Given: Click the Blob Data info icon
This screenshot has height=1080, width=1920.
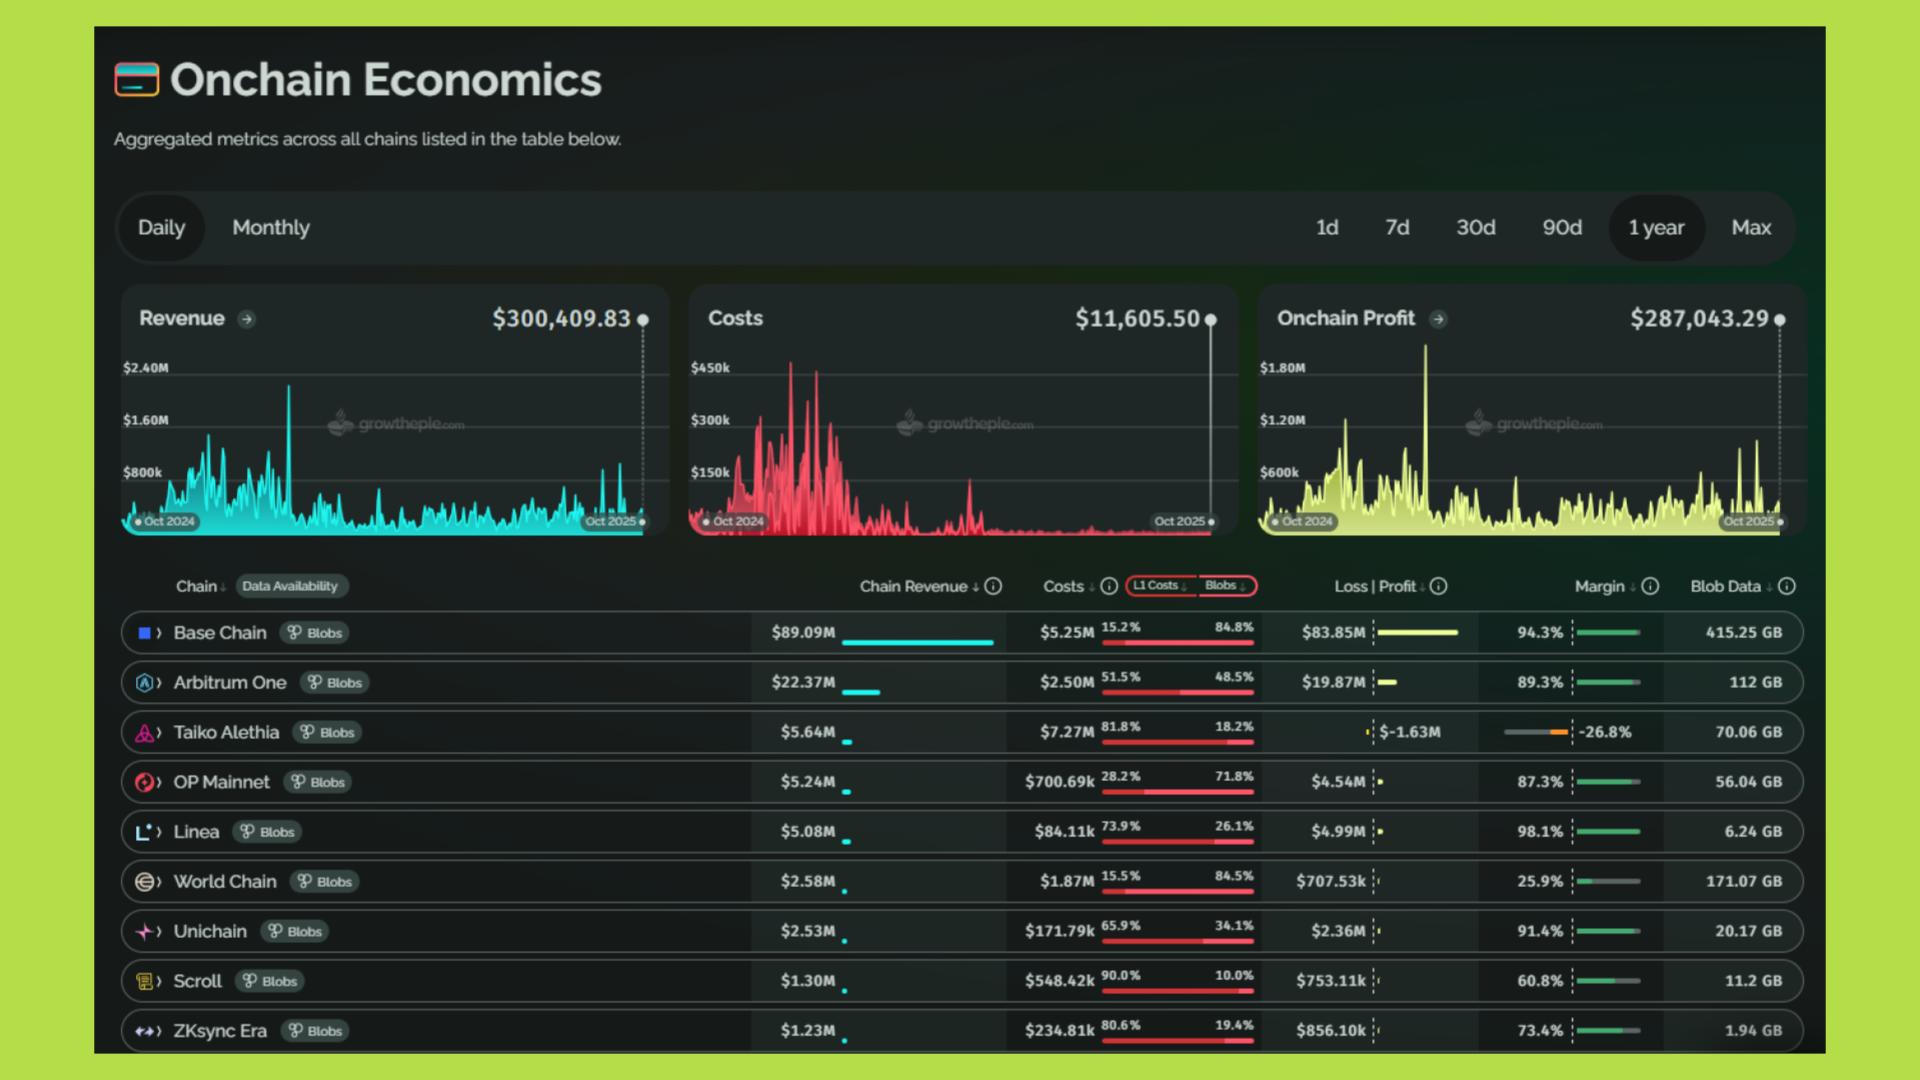Looking at the screenshot, I should pos(1787,587).
